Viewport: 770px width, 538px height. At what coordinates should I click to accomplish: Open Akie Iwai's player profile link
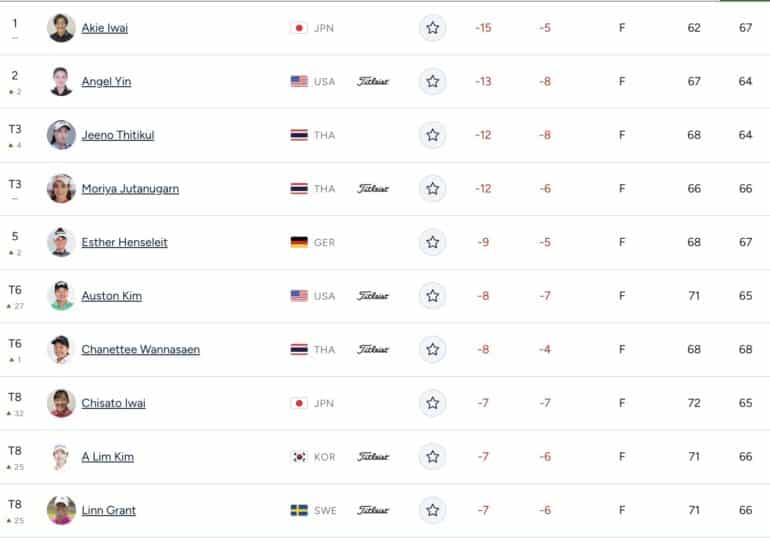[x=105, y=28]
